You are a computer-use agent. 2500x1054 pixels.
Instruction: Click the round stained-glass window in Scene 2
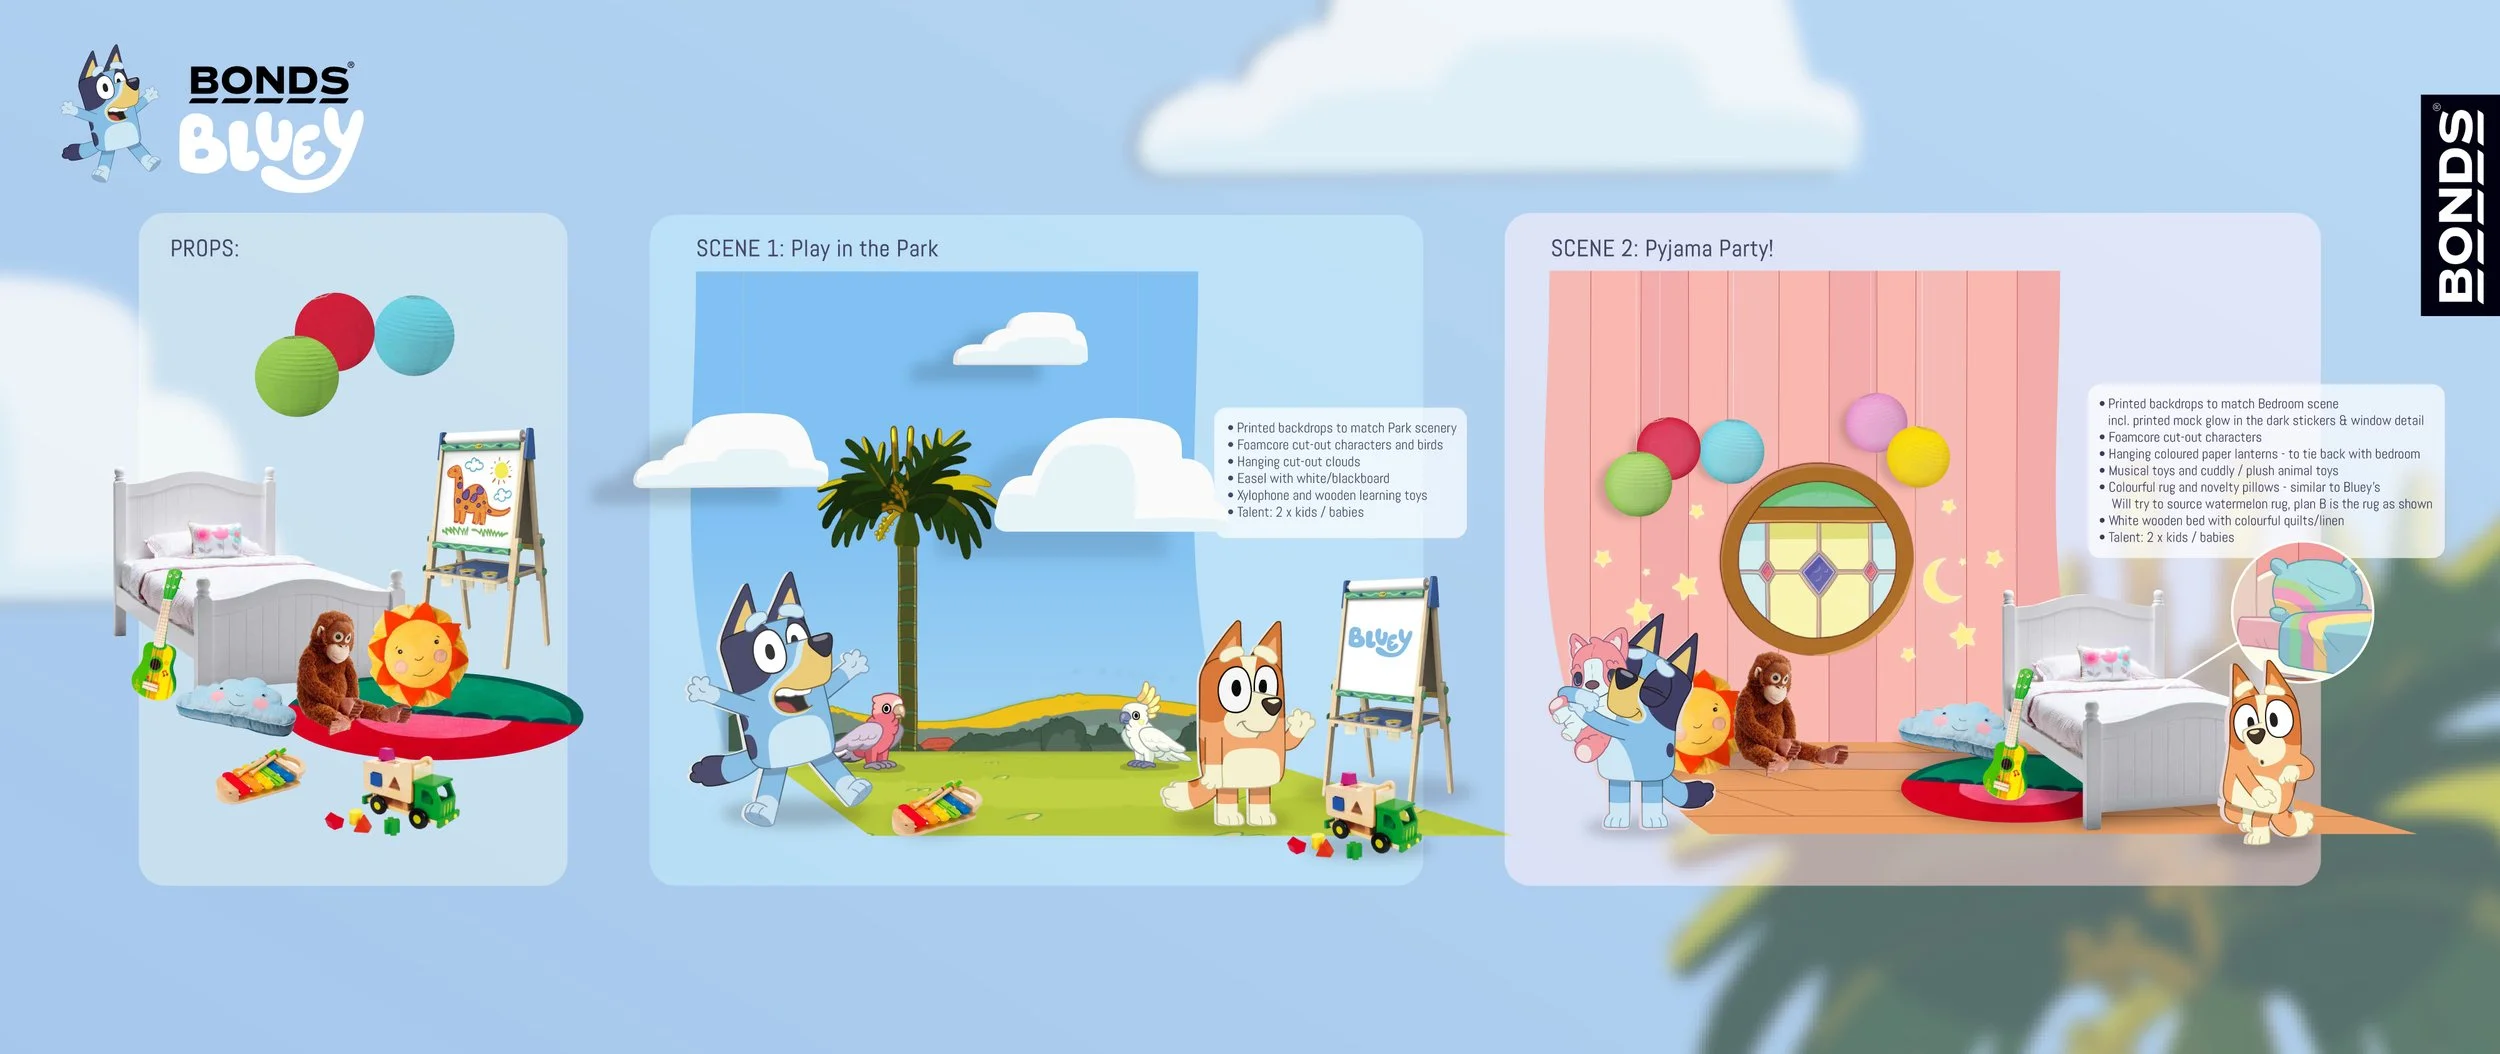tap(1816, 559)
